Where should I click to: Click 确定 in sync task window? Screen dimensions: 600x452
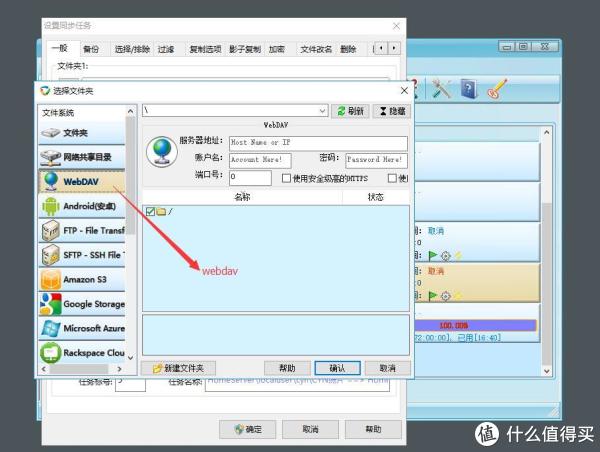(x=248, y=429)
